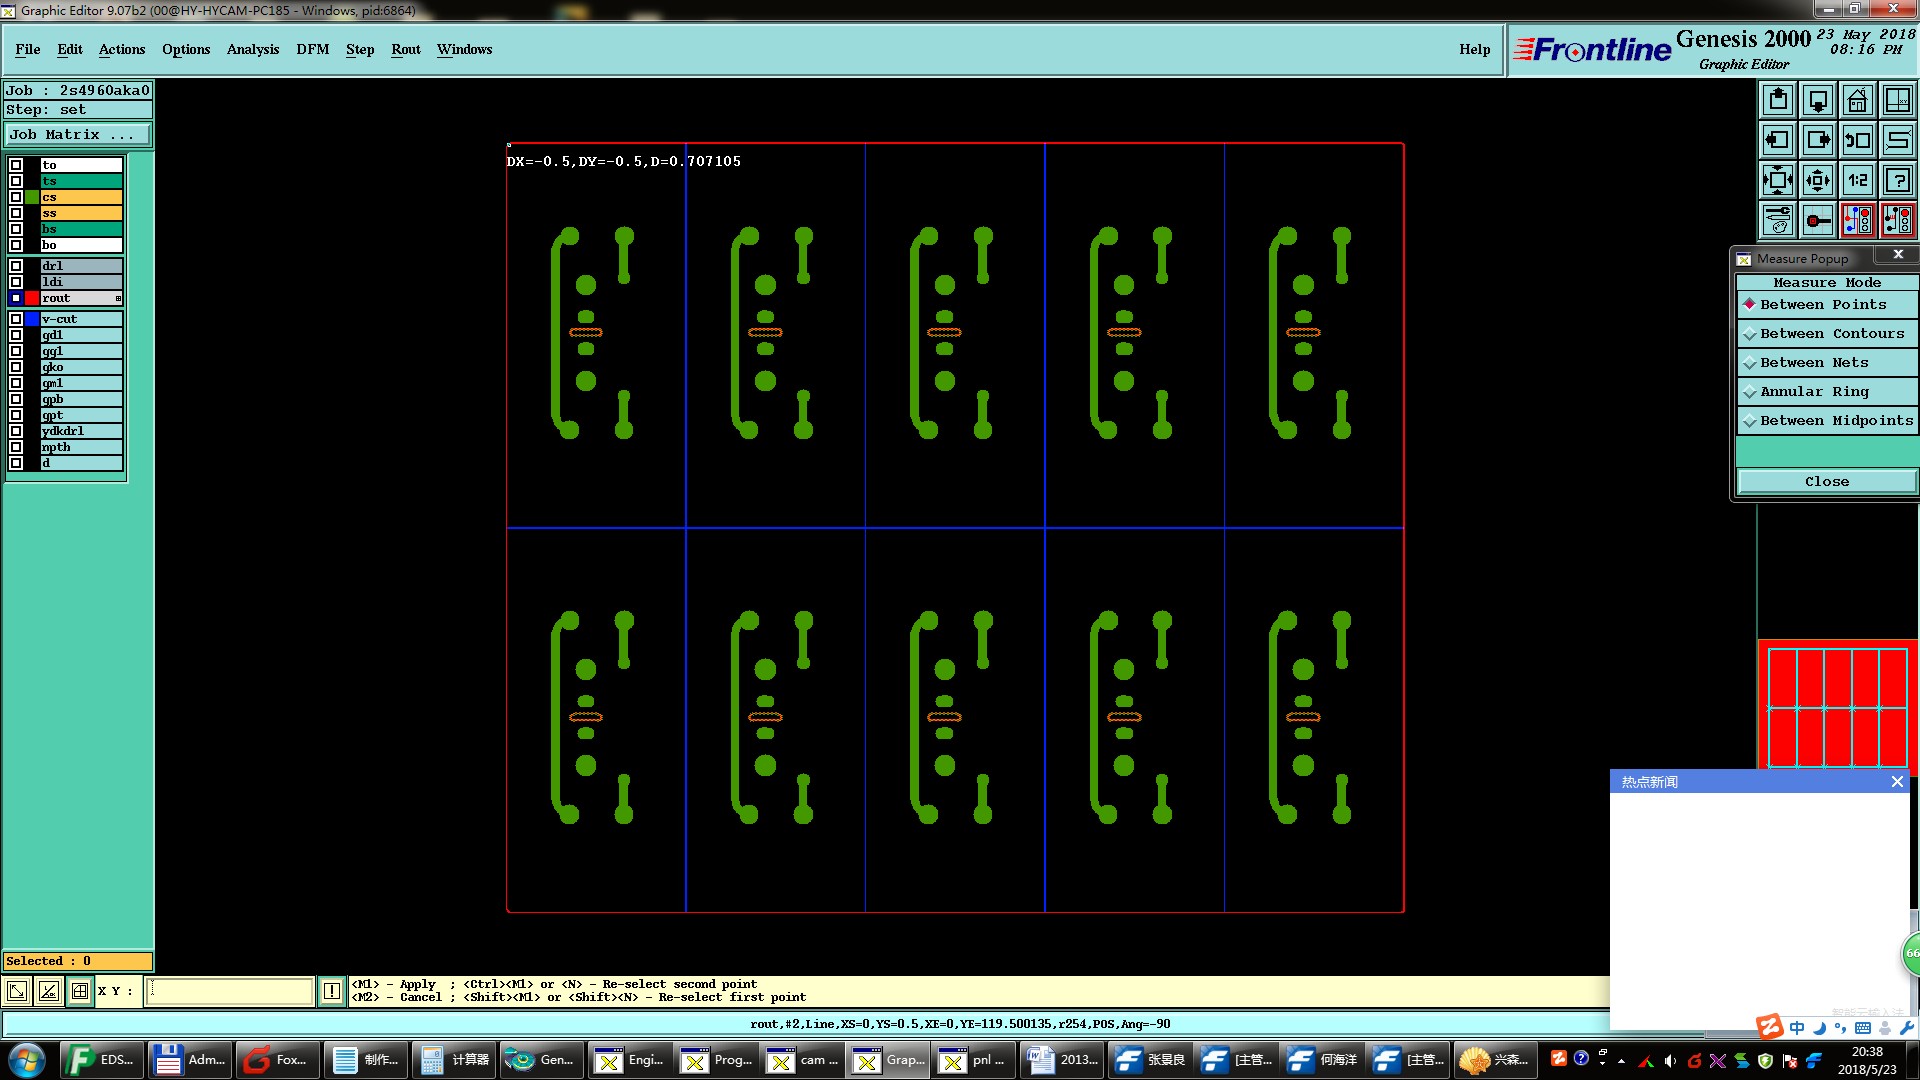This screenshot has height=1080, width=1920.
Task: Toggle display checkbox for layer bs
Action: (x=16, y=229)
